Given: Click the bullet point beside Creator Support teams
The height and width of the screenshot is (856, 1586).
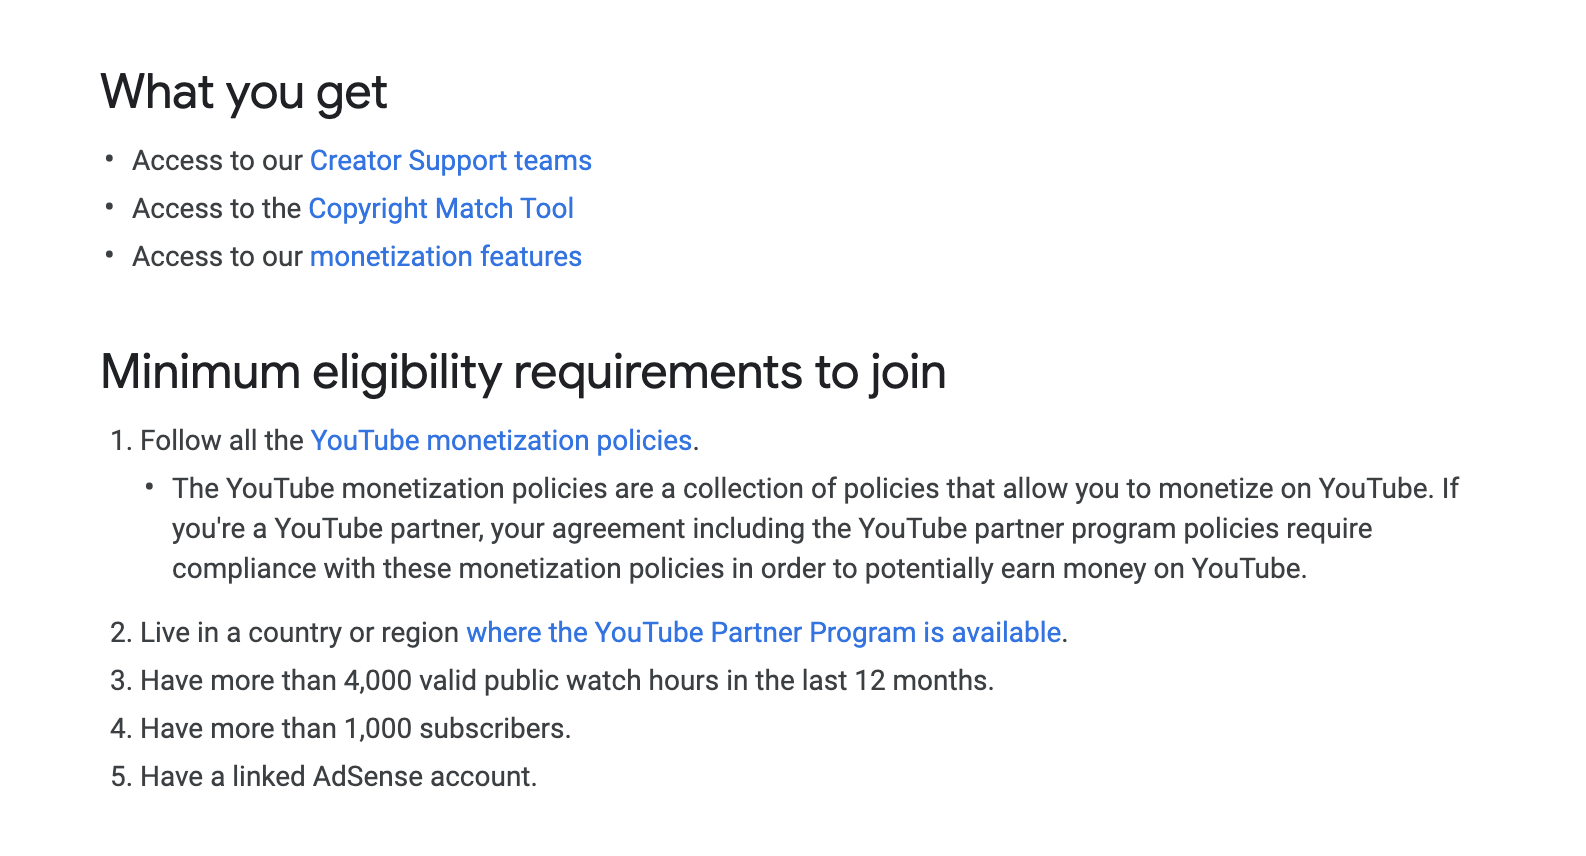Looking at the screenshot, I should coord(110,159).
